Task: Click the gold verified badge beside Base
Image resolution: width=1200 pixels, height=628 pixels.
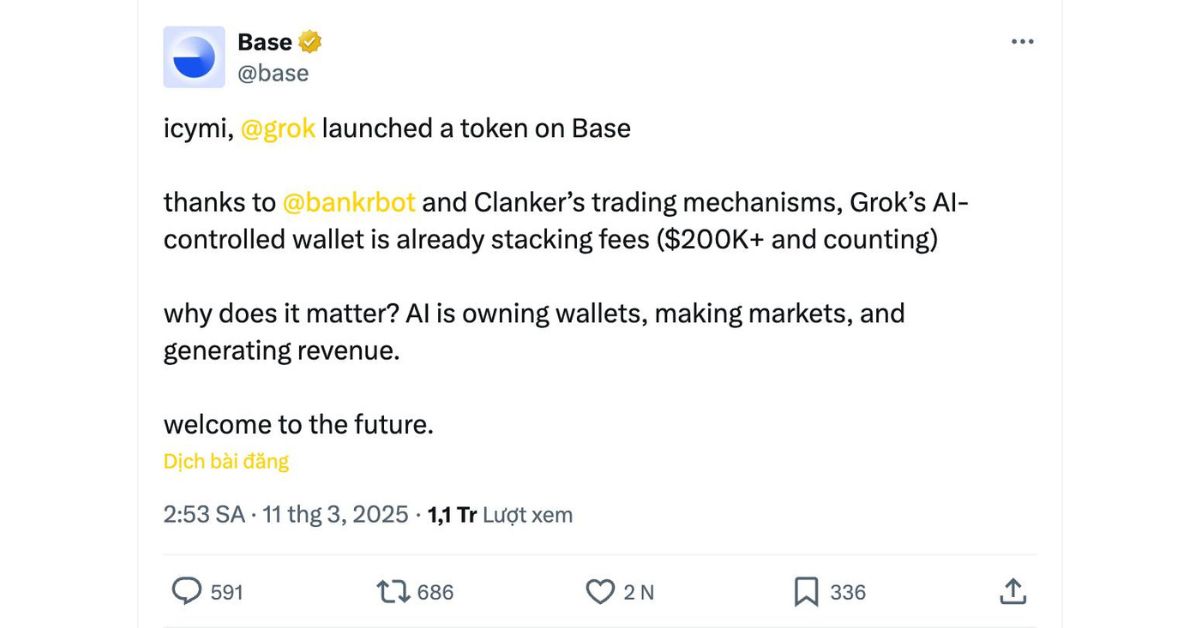Action: pos(310,42)
